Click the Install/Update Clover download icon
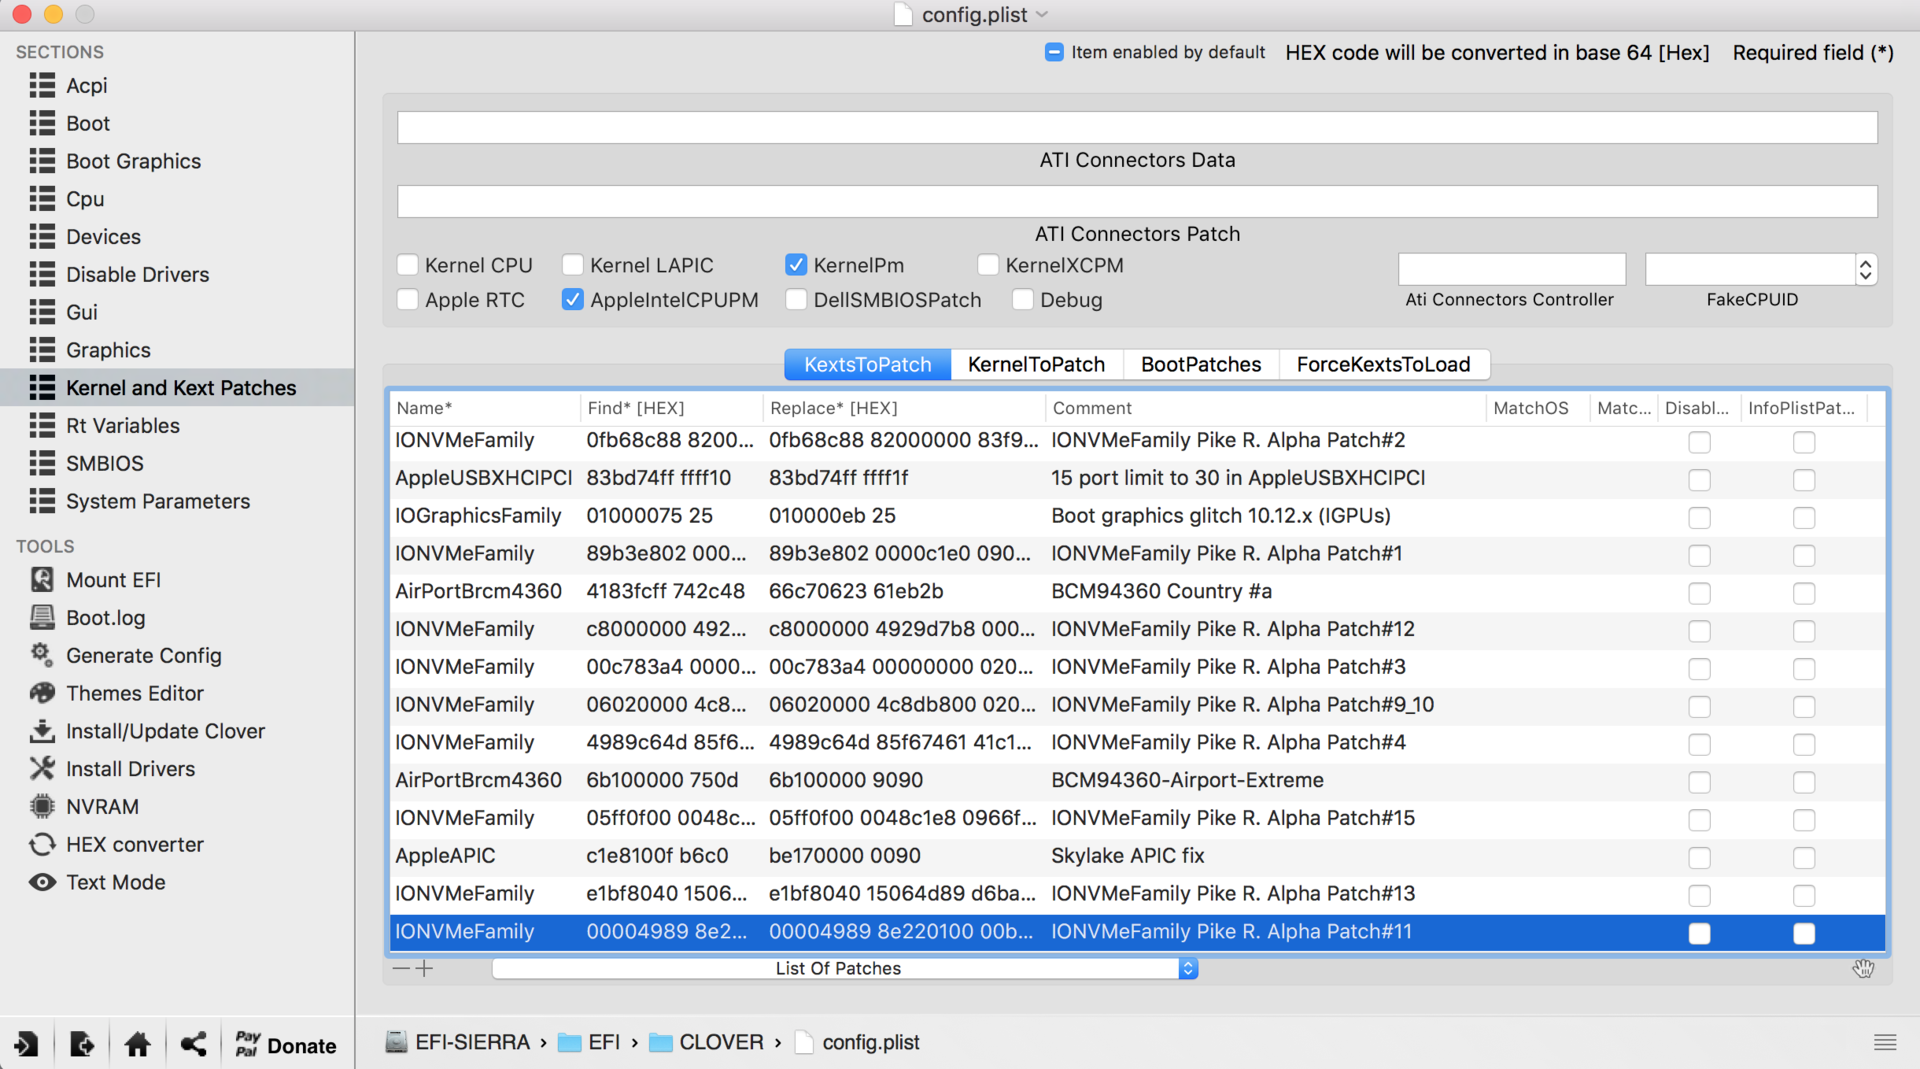1920x1069 pixels. pos(42,731)
